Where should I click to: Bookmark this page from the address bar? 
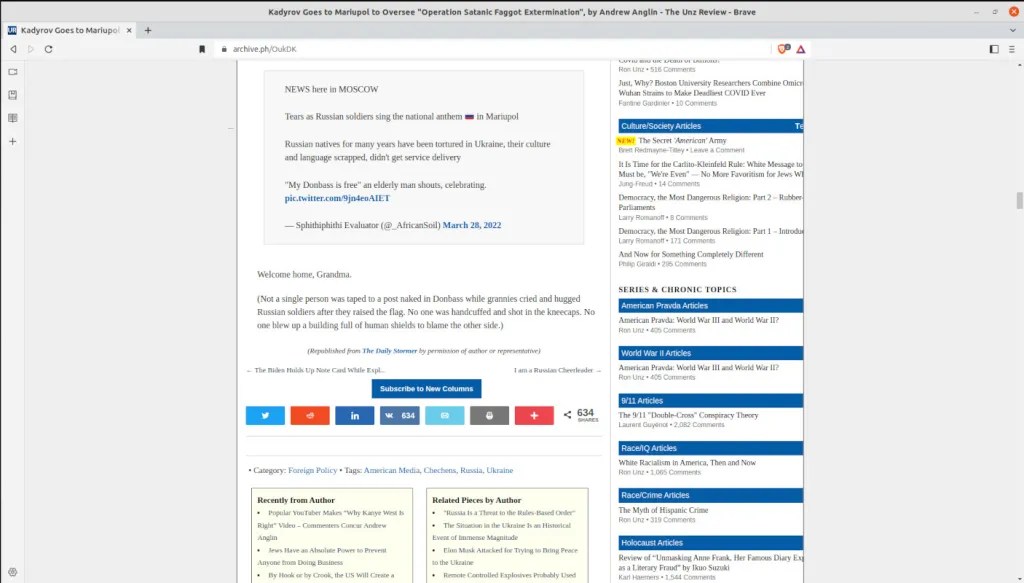pyautogui.click(x=202, y=49)
